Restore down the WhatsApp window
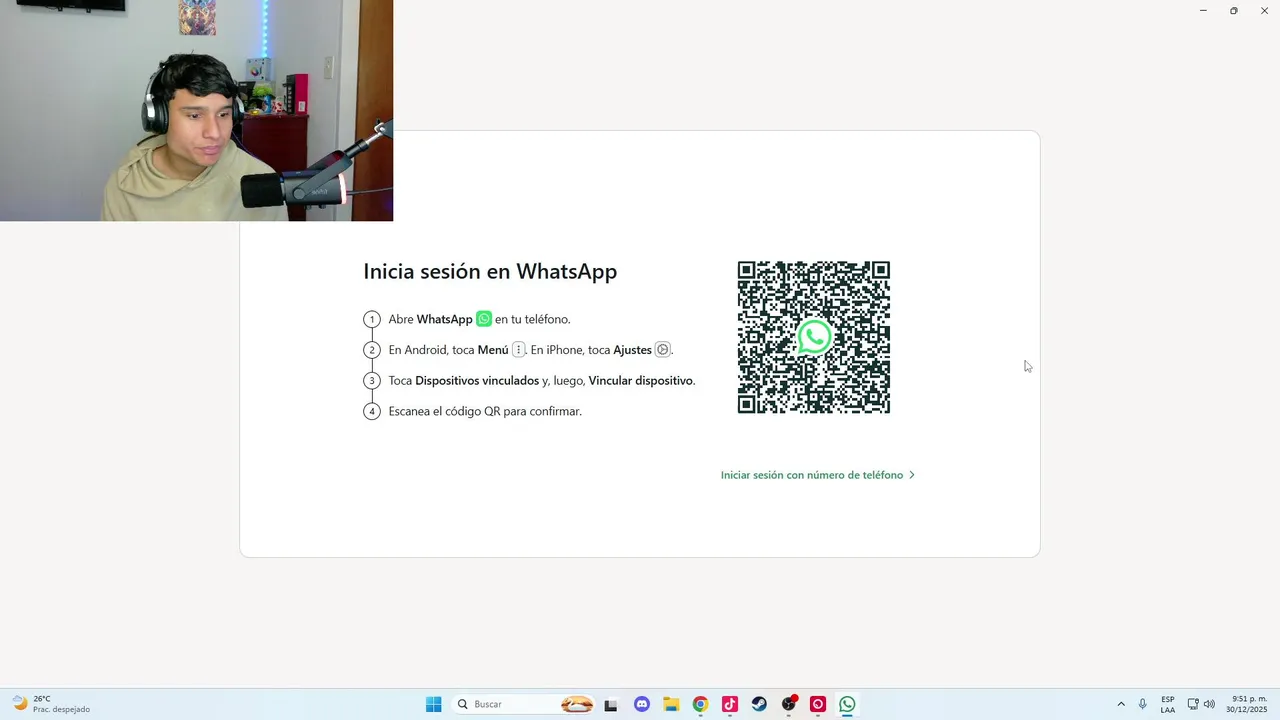The width and height of the screenshot is (1280, 720). [1234, 10]
